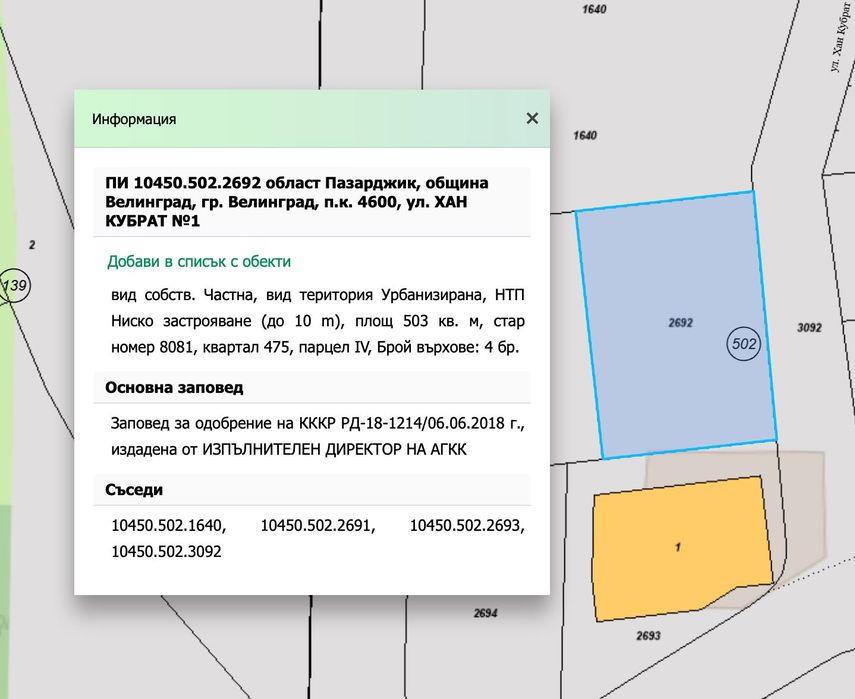Click the orange building labeled 1
The image size is (855, 699).
(682, 548)
